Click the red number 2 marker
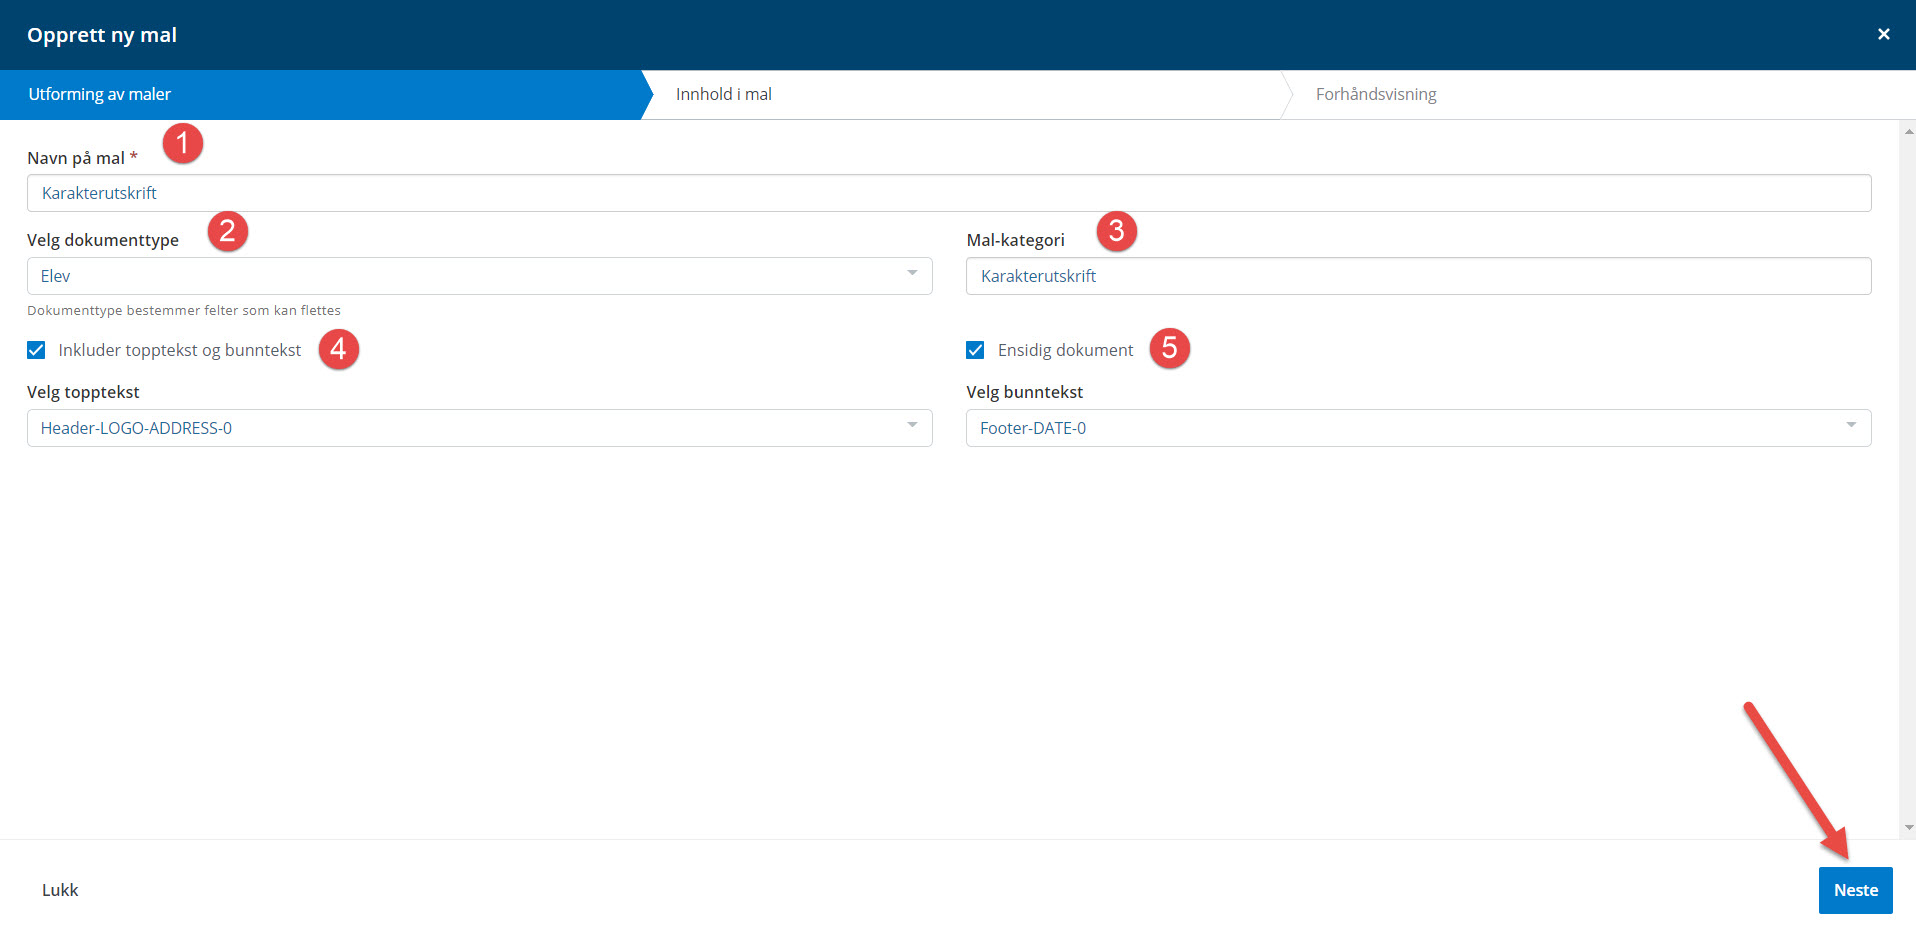Viewport: 1916px width, 932px height. [228, 231]
